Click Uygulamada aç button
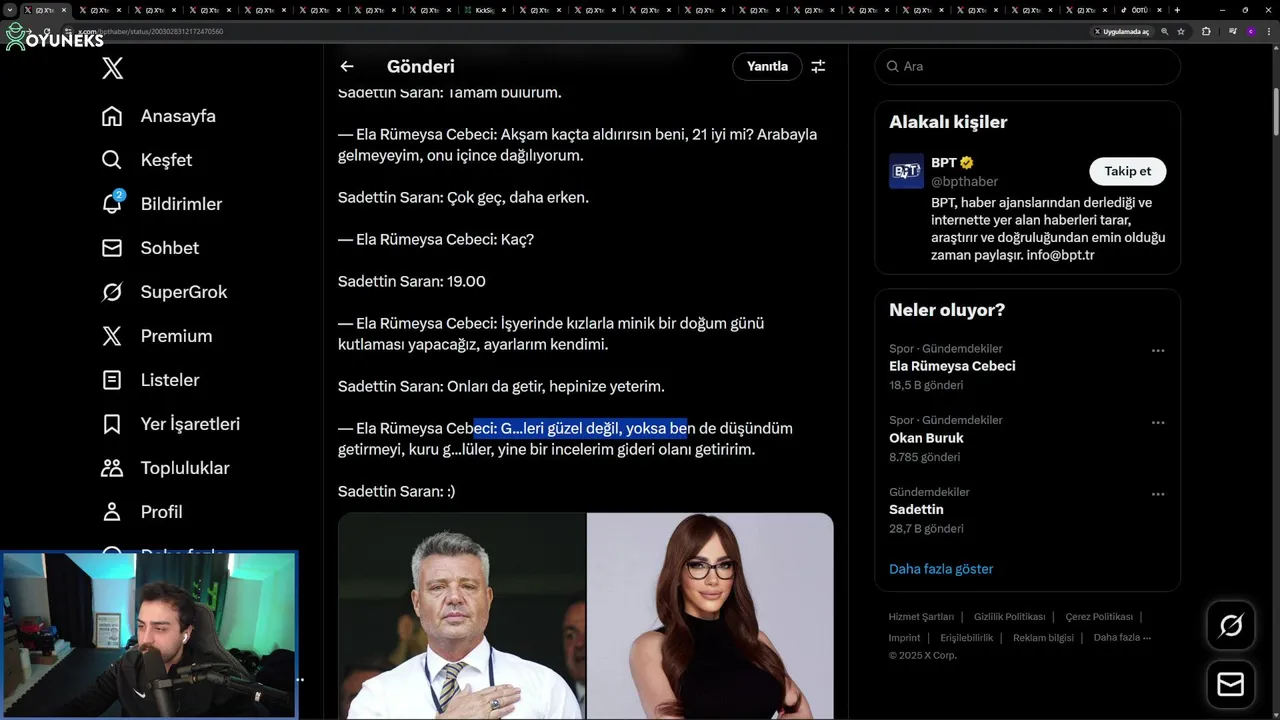 [x=1121, y=32]
